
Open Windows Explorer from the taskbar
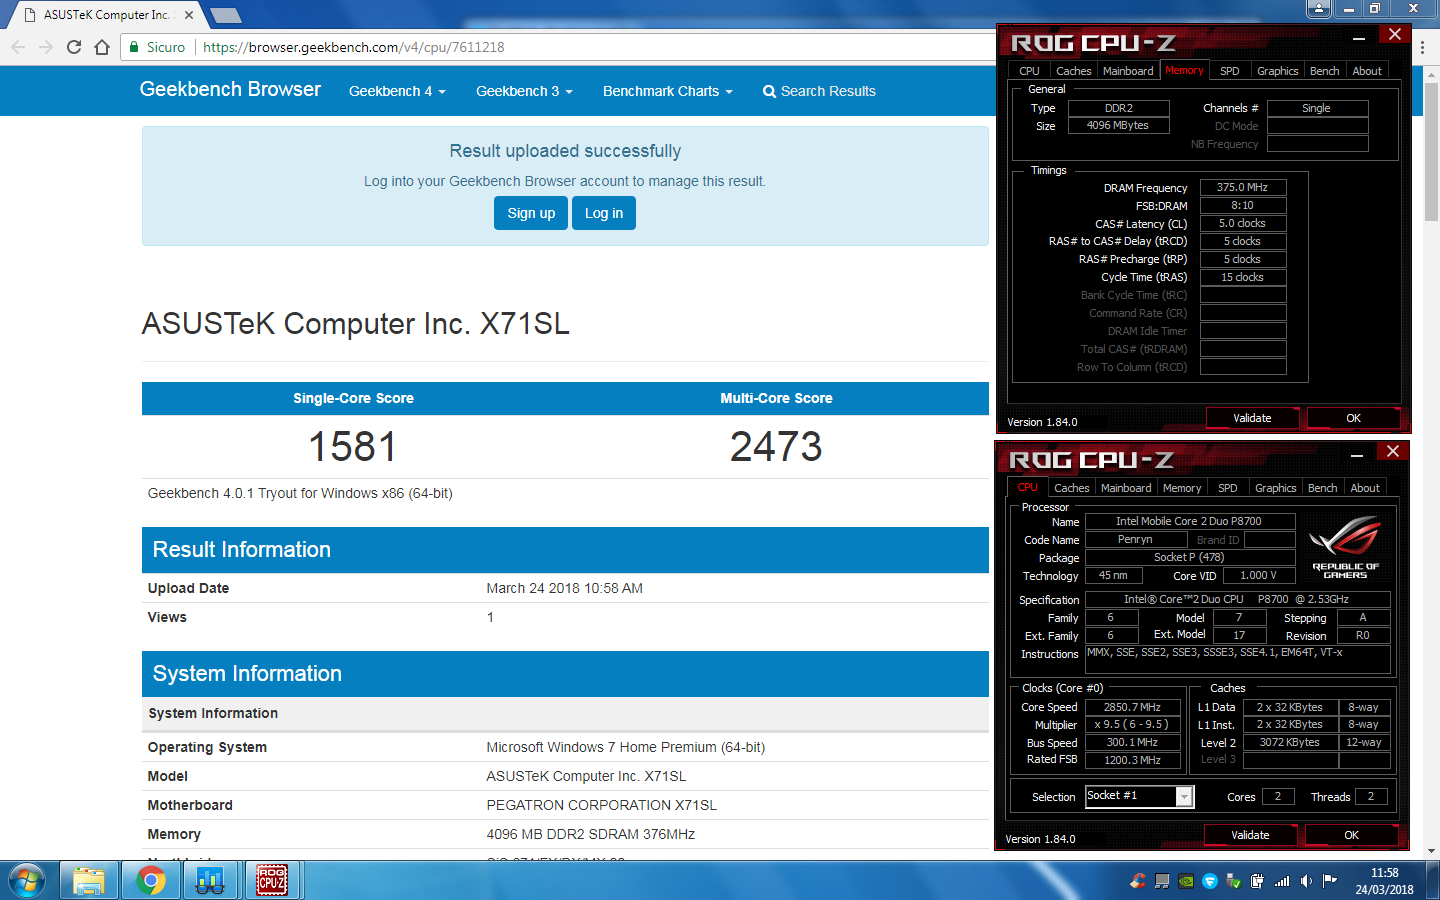click(89, 881)
